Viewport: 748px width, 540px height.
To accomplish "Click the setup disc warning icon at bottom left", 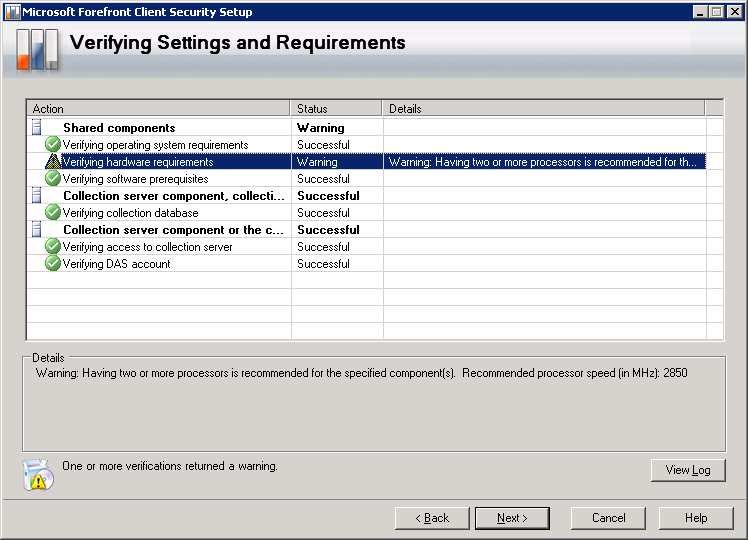I will coord(38,475).
